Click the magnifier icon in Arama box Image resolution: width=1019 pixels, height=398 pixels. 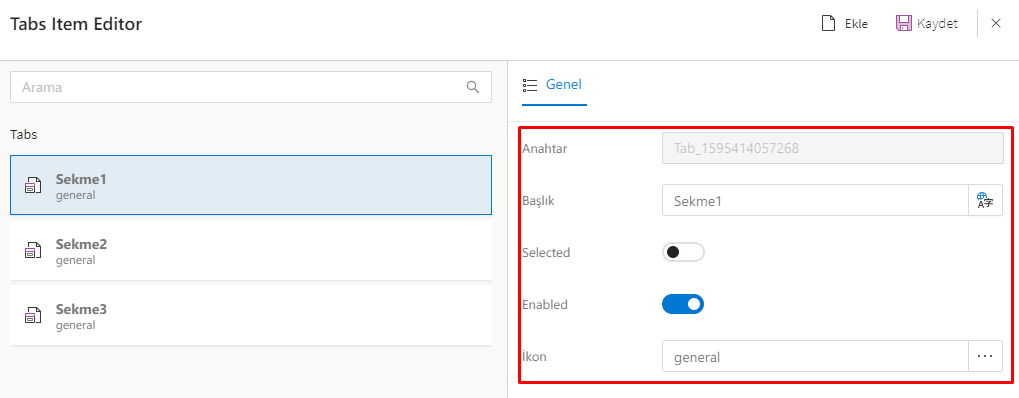(x=473, y=87)
